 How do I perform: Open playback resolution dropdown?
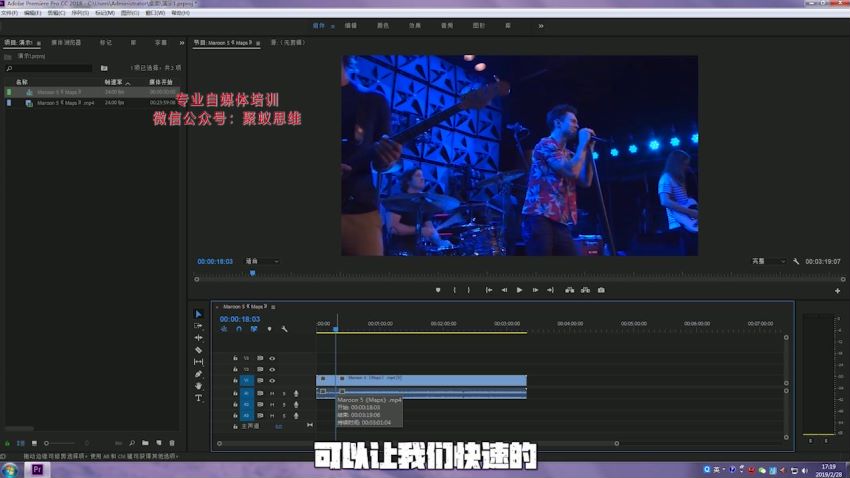[769, 261]
